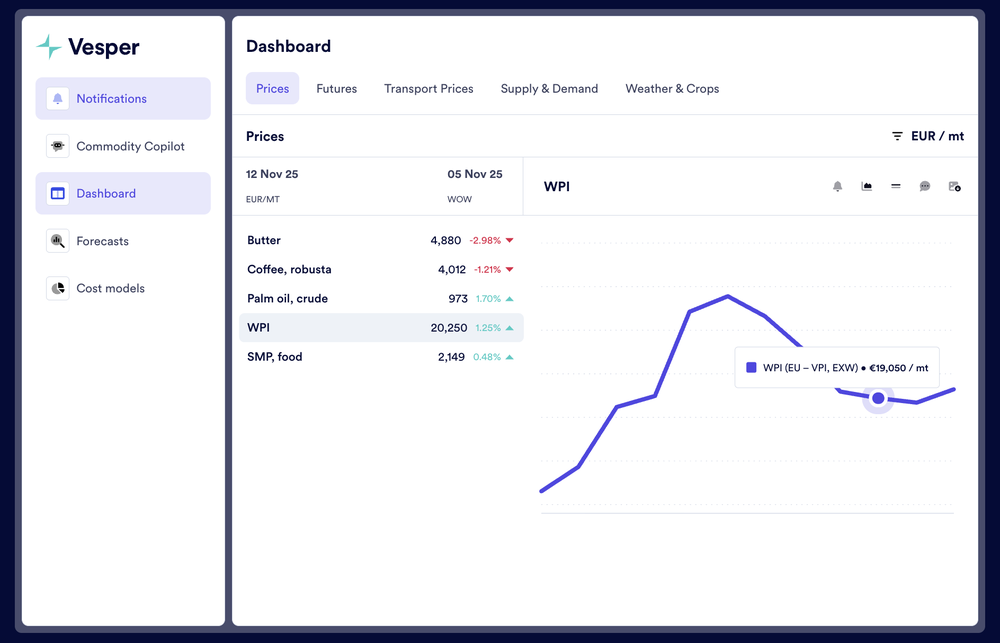Go to Supply & Demand tab
The width and height of the screenshot is (1000, 643).
[549, 89]
